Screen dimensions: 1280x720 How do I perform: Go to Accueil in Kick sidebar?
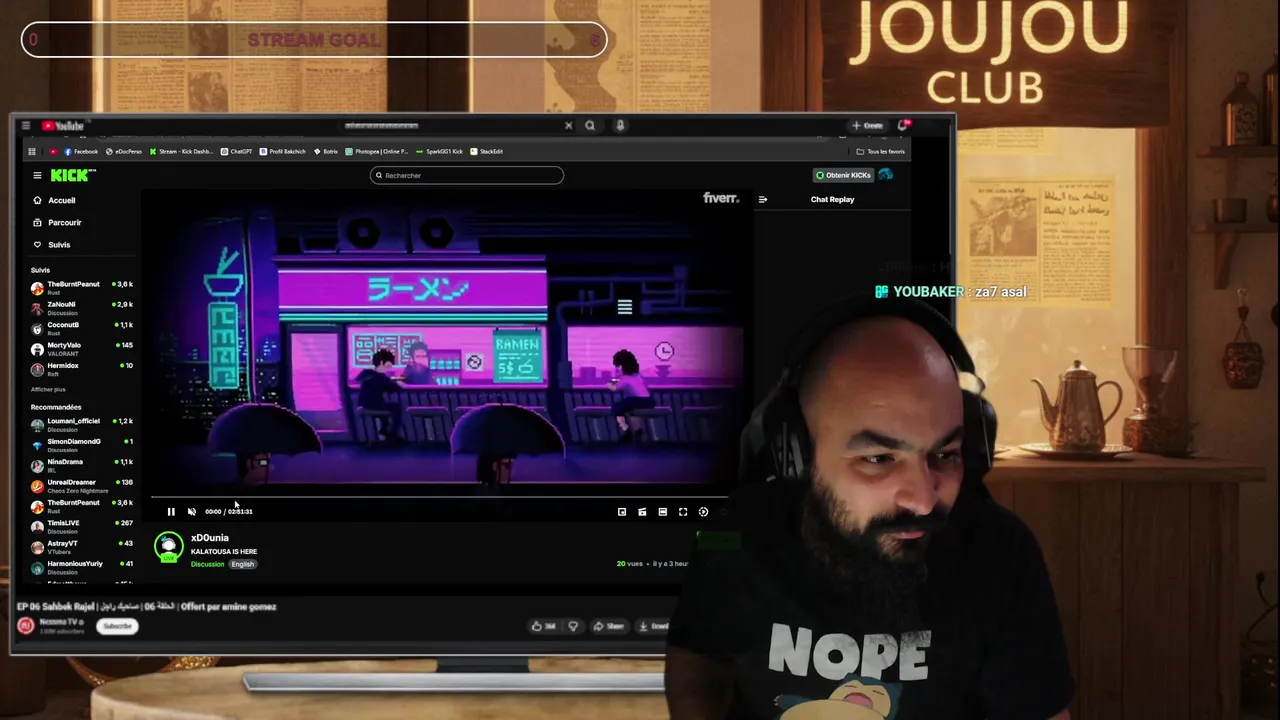[x=54, y=200]
